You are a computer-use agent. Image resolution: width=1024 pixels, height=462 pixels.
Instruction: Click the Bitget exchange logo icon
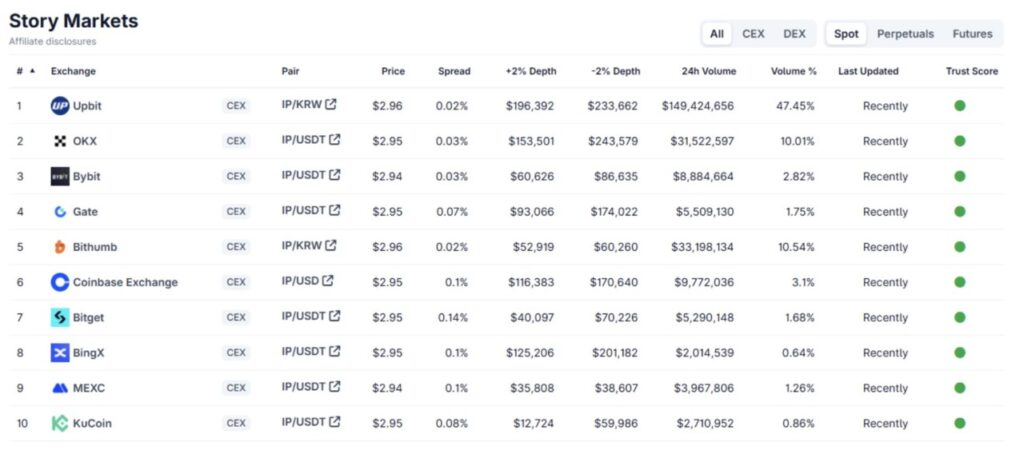[60, 317]
